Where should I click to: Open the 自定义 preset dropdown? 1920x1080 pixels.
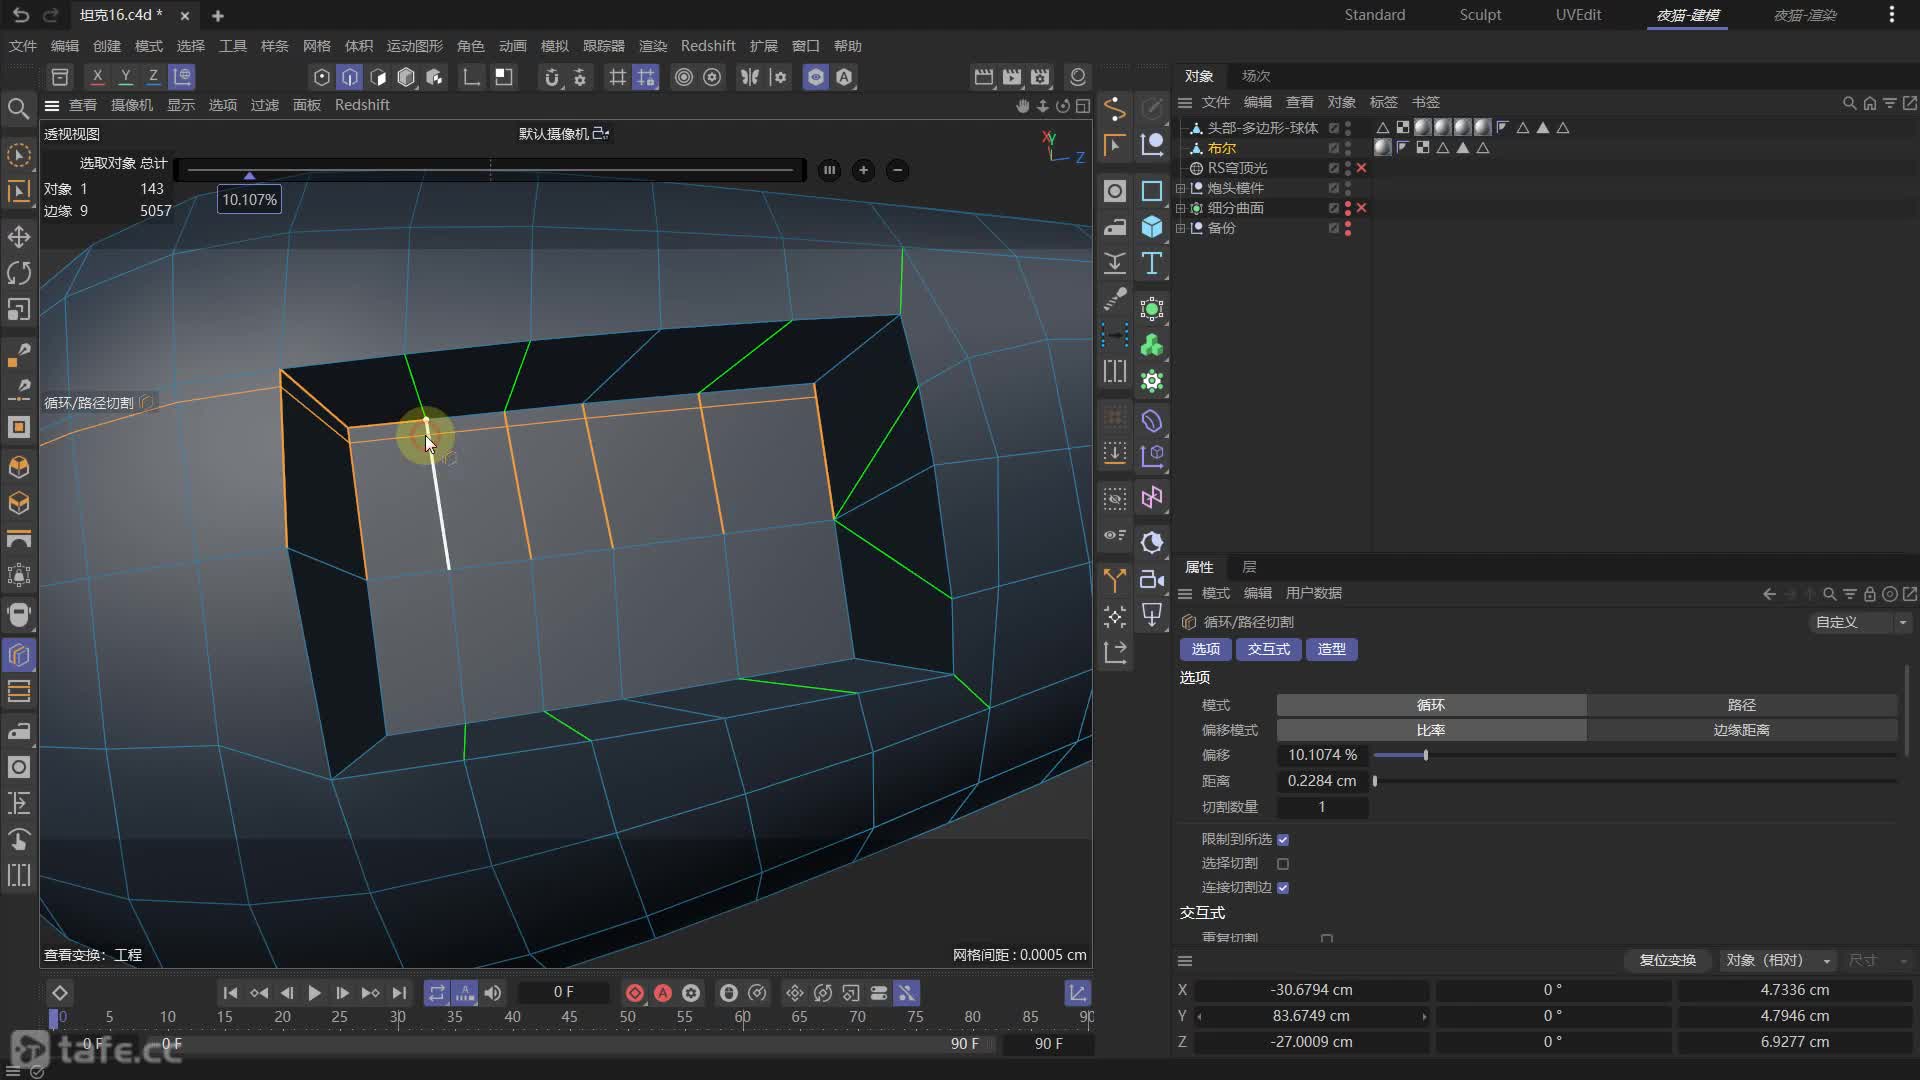tap(1860, 622)
